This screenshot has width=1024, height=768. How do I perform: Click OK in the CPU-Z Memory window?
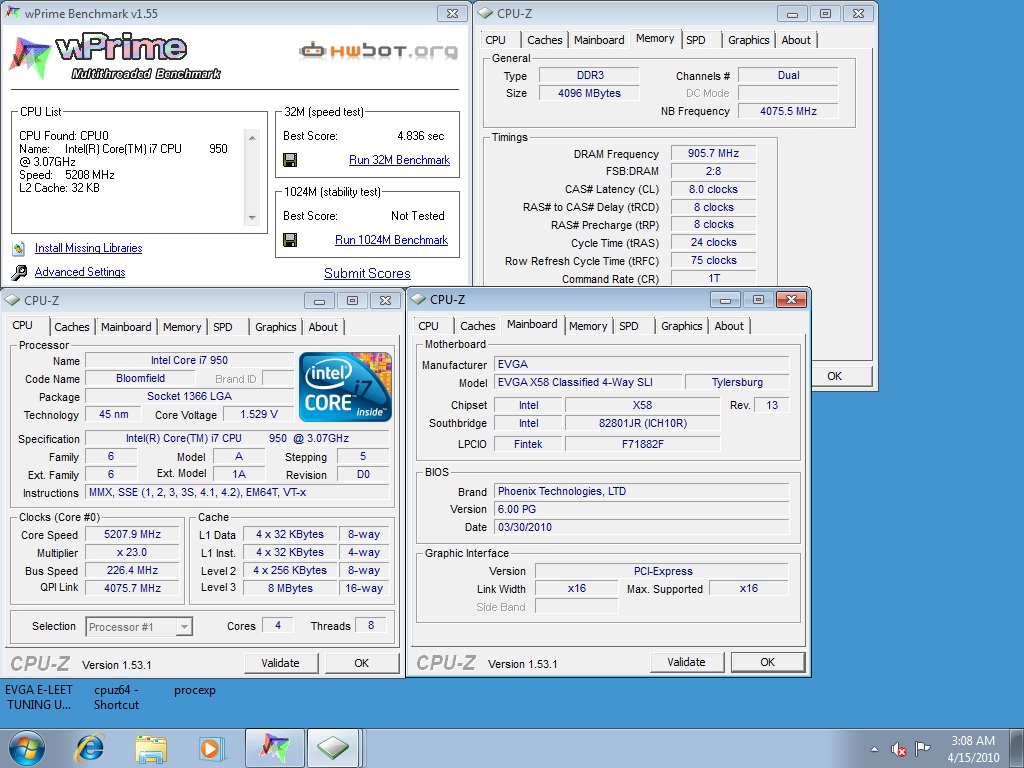tap(835, 376)
